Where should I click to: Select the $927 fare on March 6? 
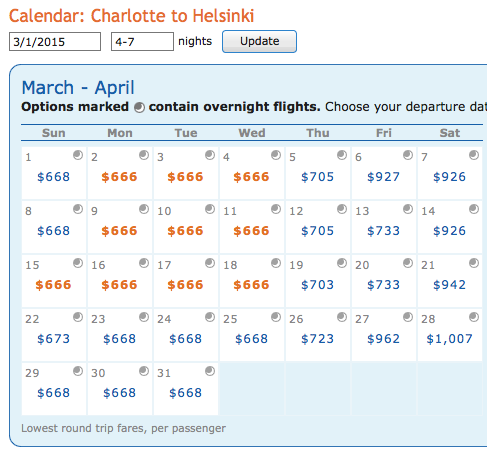(383, 177)
